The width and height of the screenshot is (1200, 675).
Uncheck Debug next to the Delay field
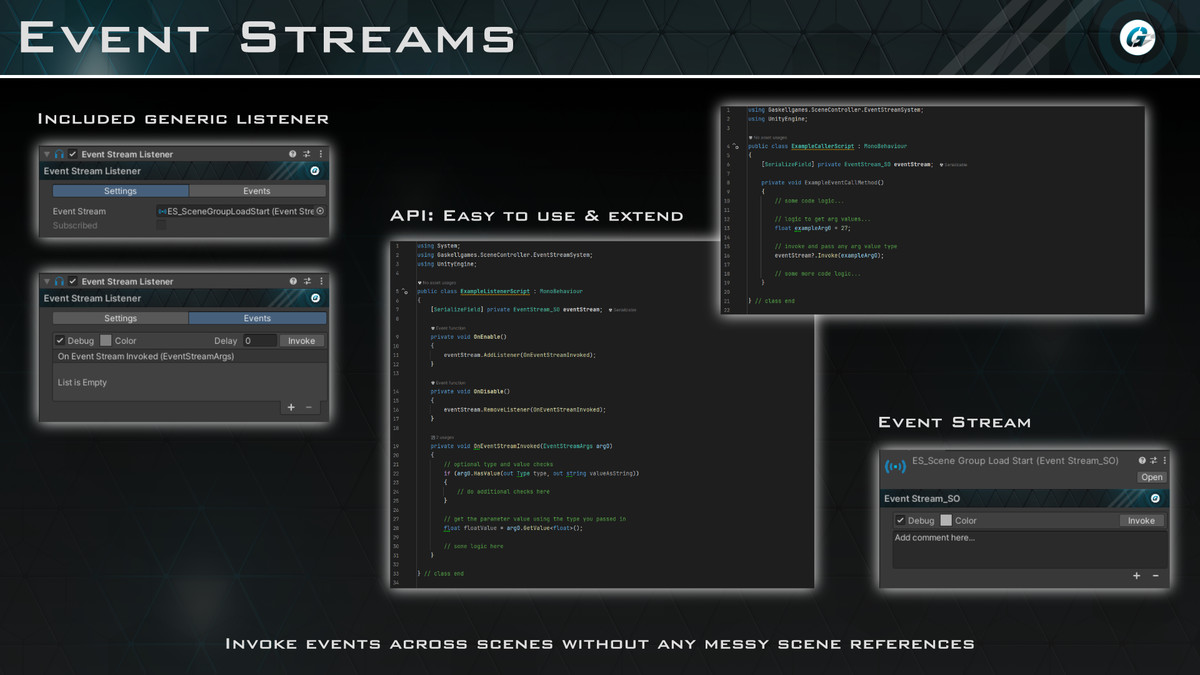point(60,341)
